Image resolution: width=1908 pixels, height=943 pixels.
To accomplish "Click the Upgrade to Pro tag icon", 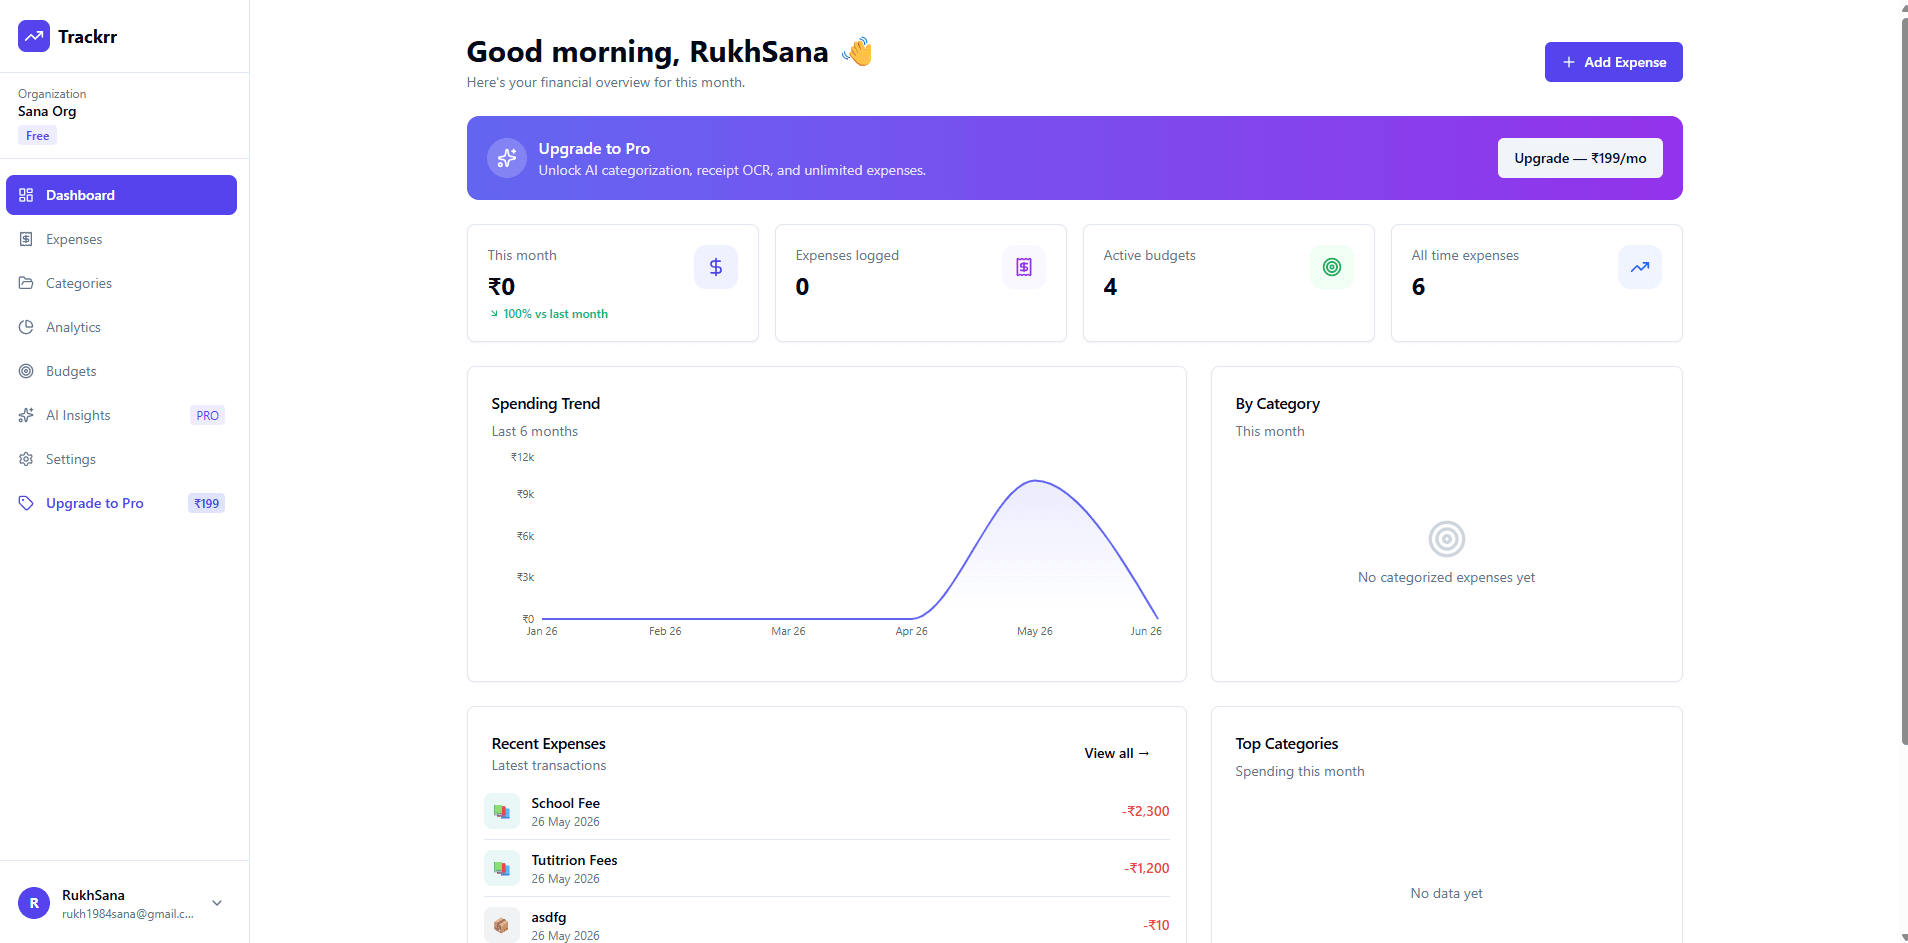I will 26,503.
